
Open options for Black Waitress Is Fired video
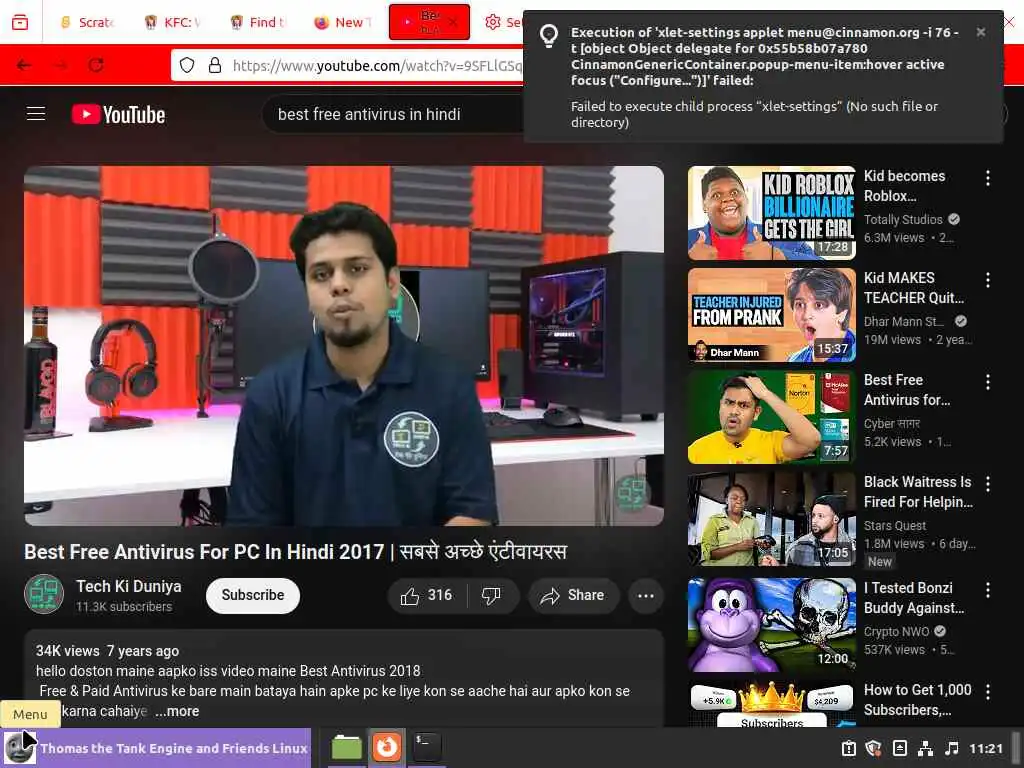pyautogui.click(x=988, y=483)
